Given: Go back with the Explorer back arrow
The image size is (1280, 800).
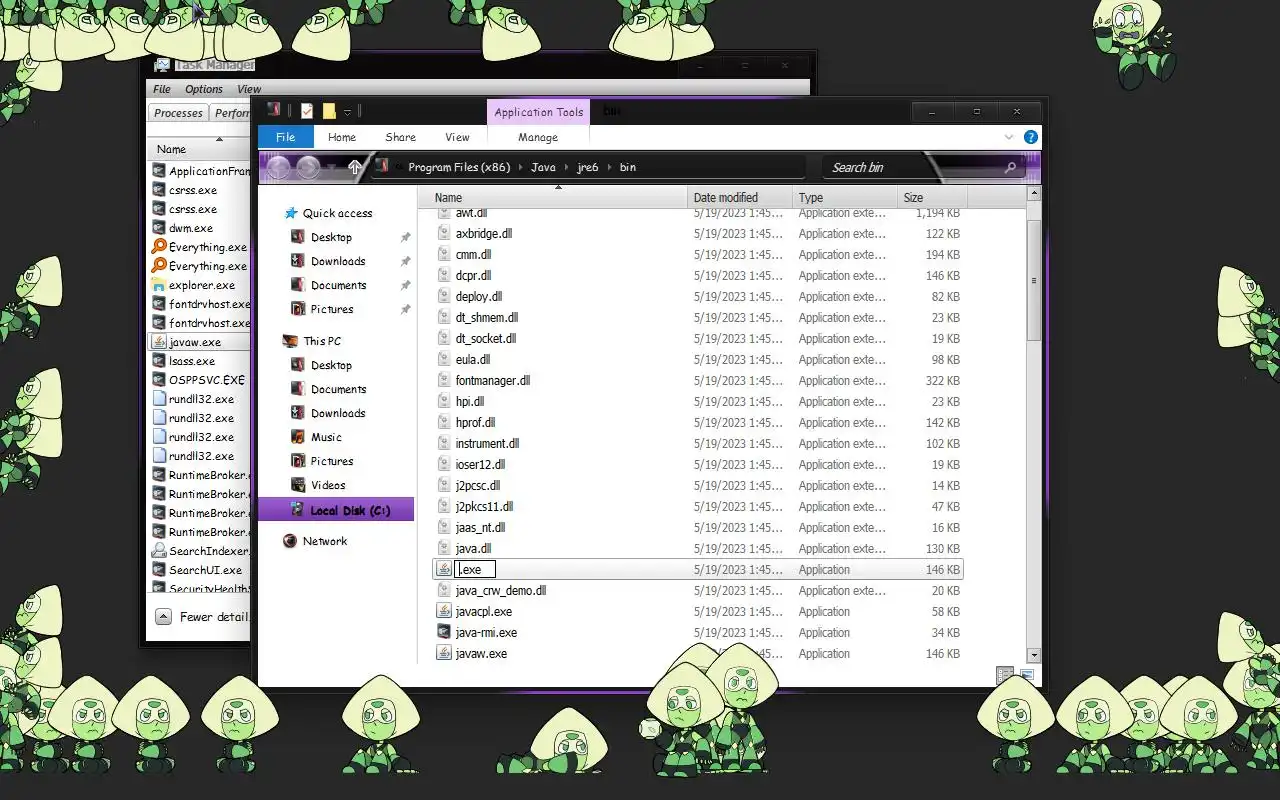Looking at the screenshot, I should pyautogui.click(x=279, y=167).
